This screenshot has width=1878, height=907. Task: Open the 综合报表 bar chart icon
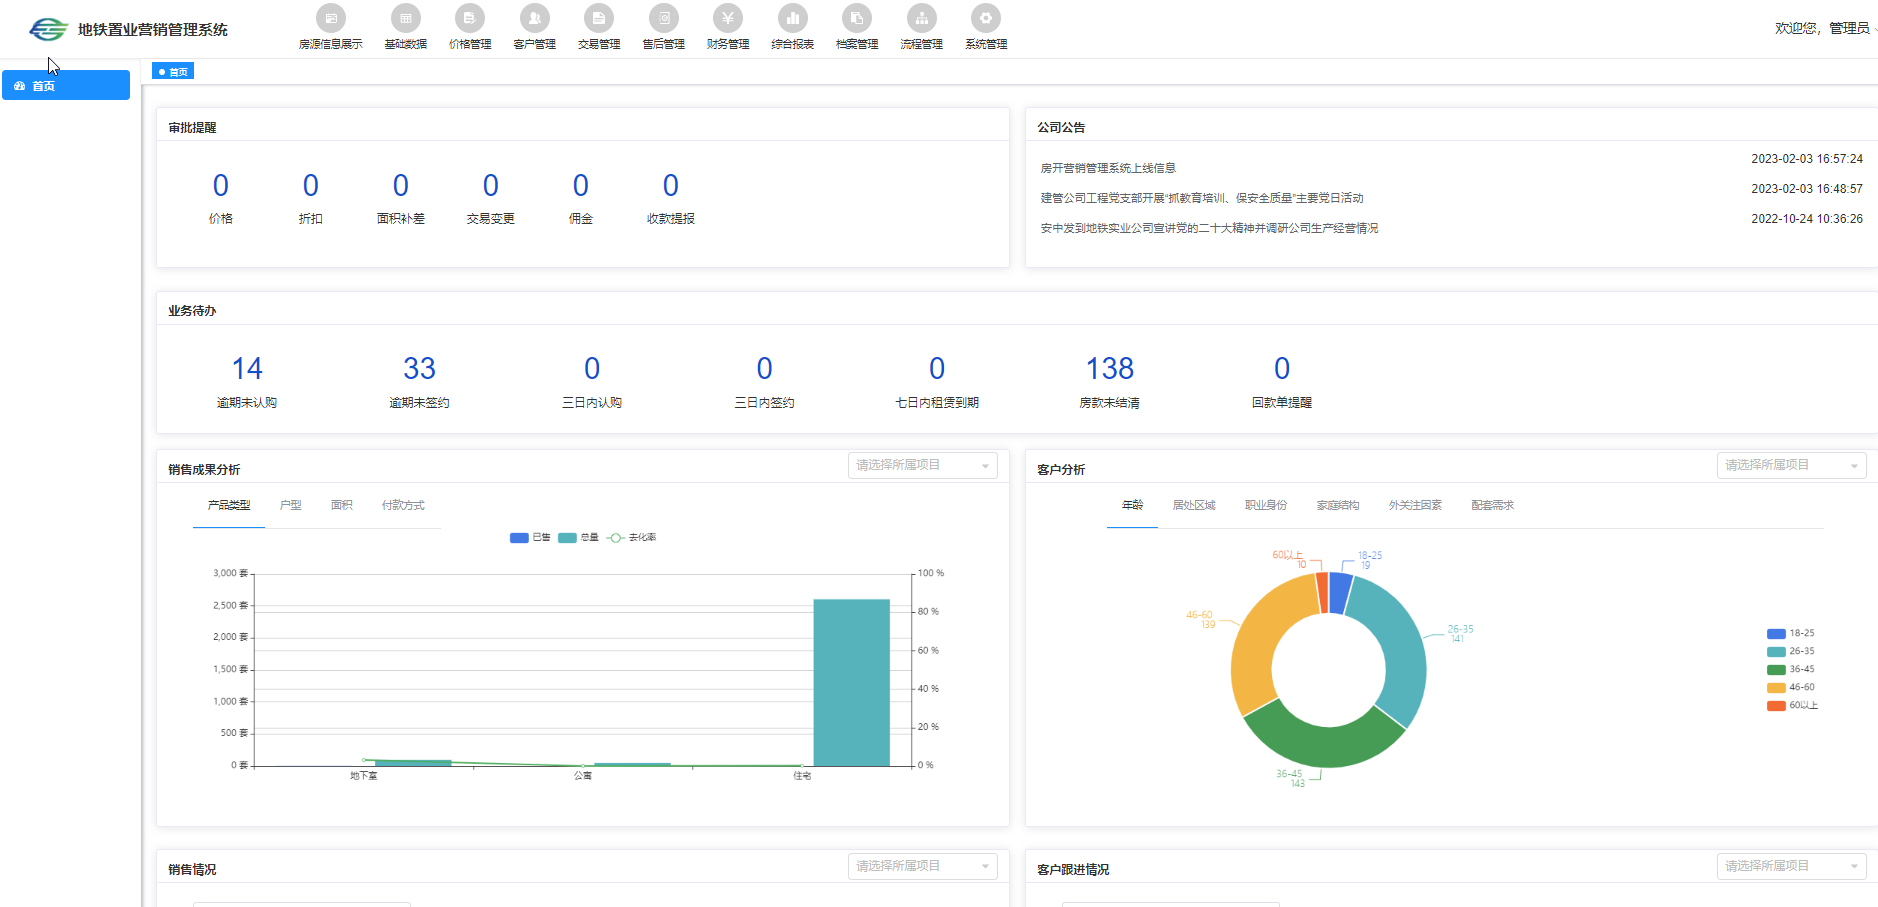(792, 18)
